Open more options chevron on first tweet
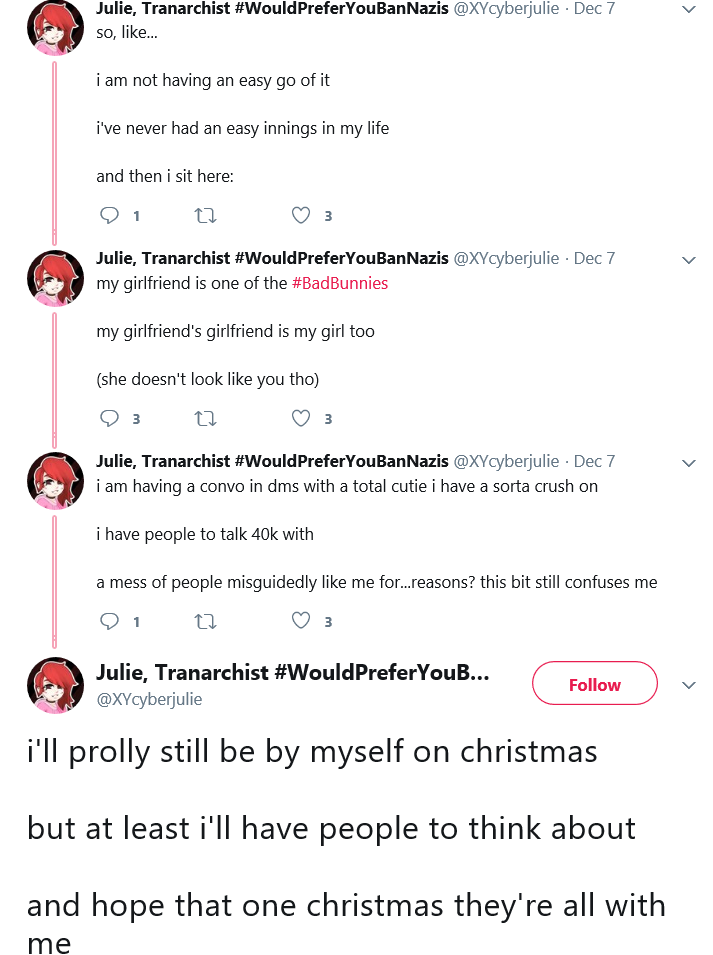The image size is (713, 955). coord(689,10)
